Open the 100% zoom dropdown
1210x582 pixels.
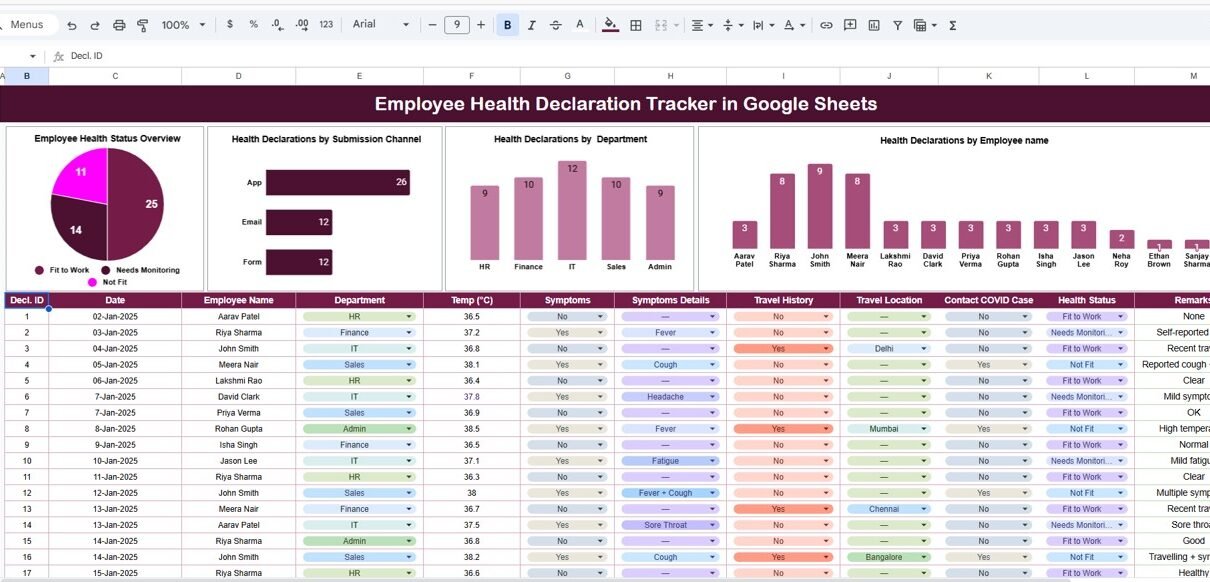(183, 25)
